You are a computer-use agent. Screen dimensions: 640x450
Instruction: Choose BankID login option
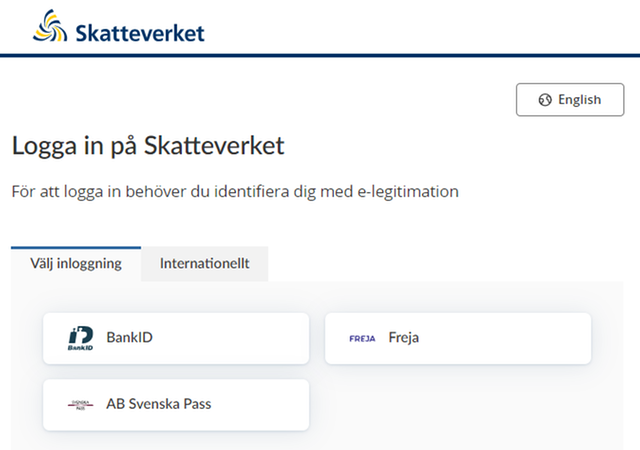(176, 338)
